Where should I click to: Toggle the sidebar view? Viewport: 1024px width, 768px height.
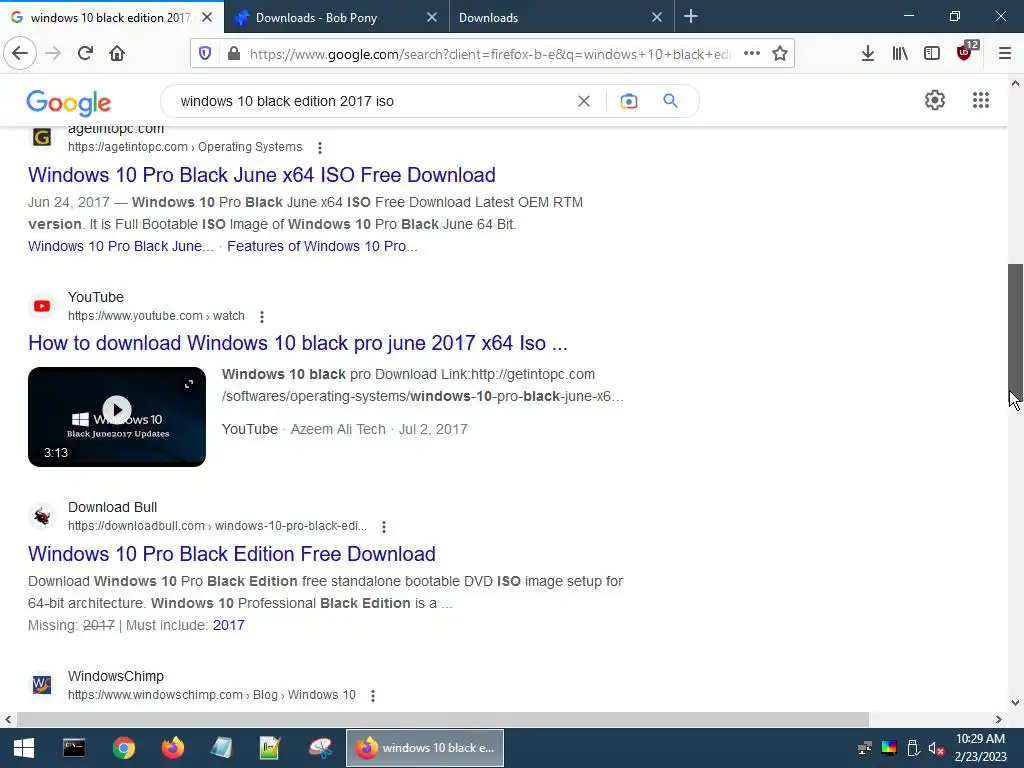point(932,54)
